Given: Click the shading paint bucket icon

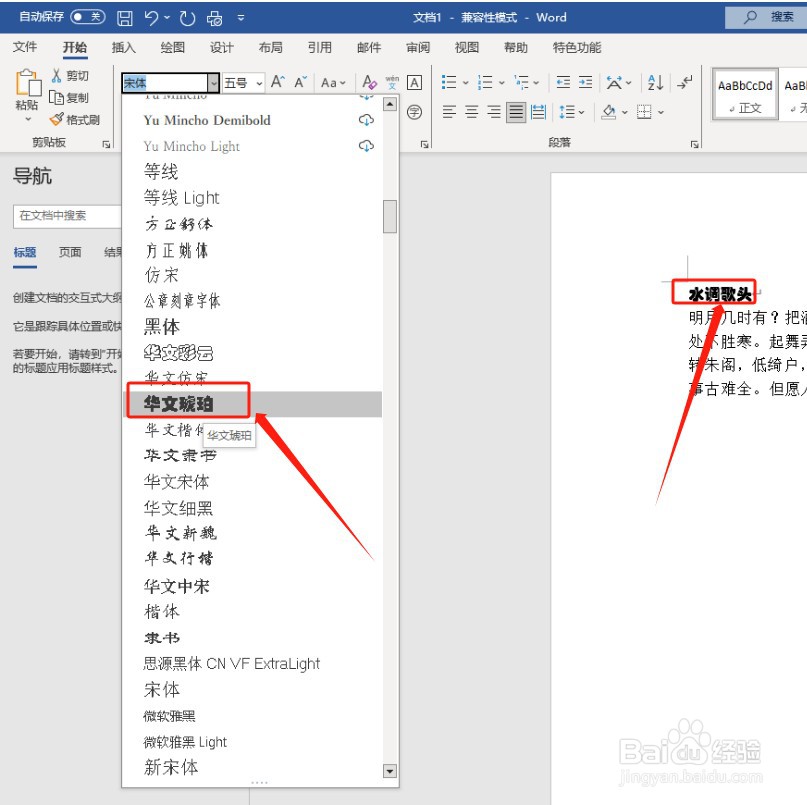Looking at the screenshot, I should pos(609,112).
